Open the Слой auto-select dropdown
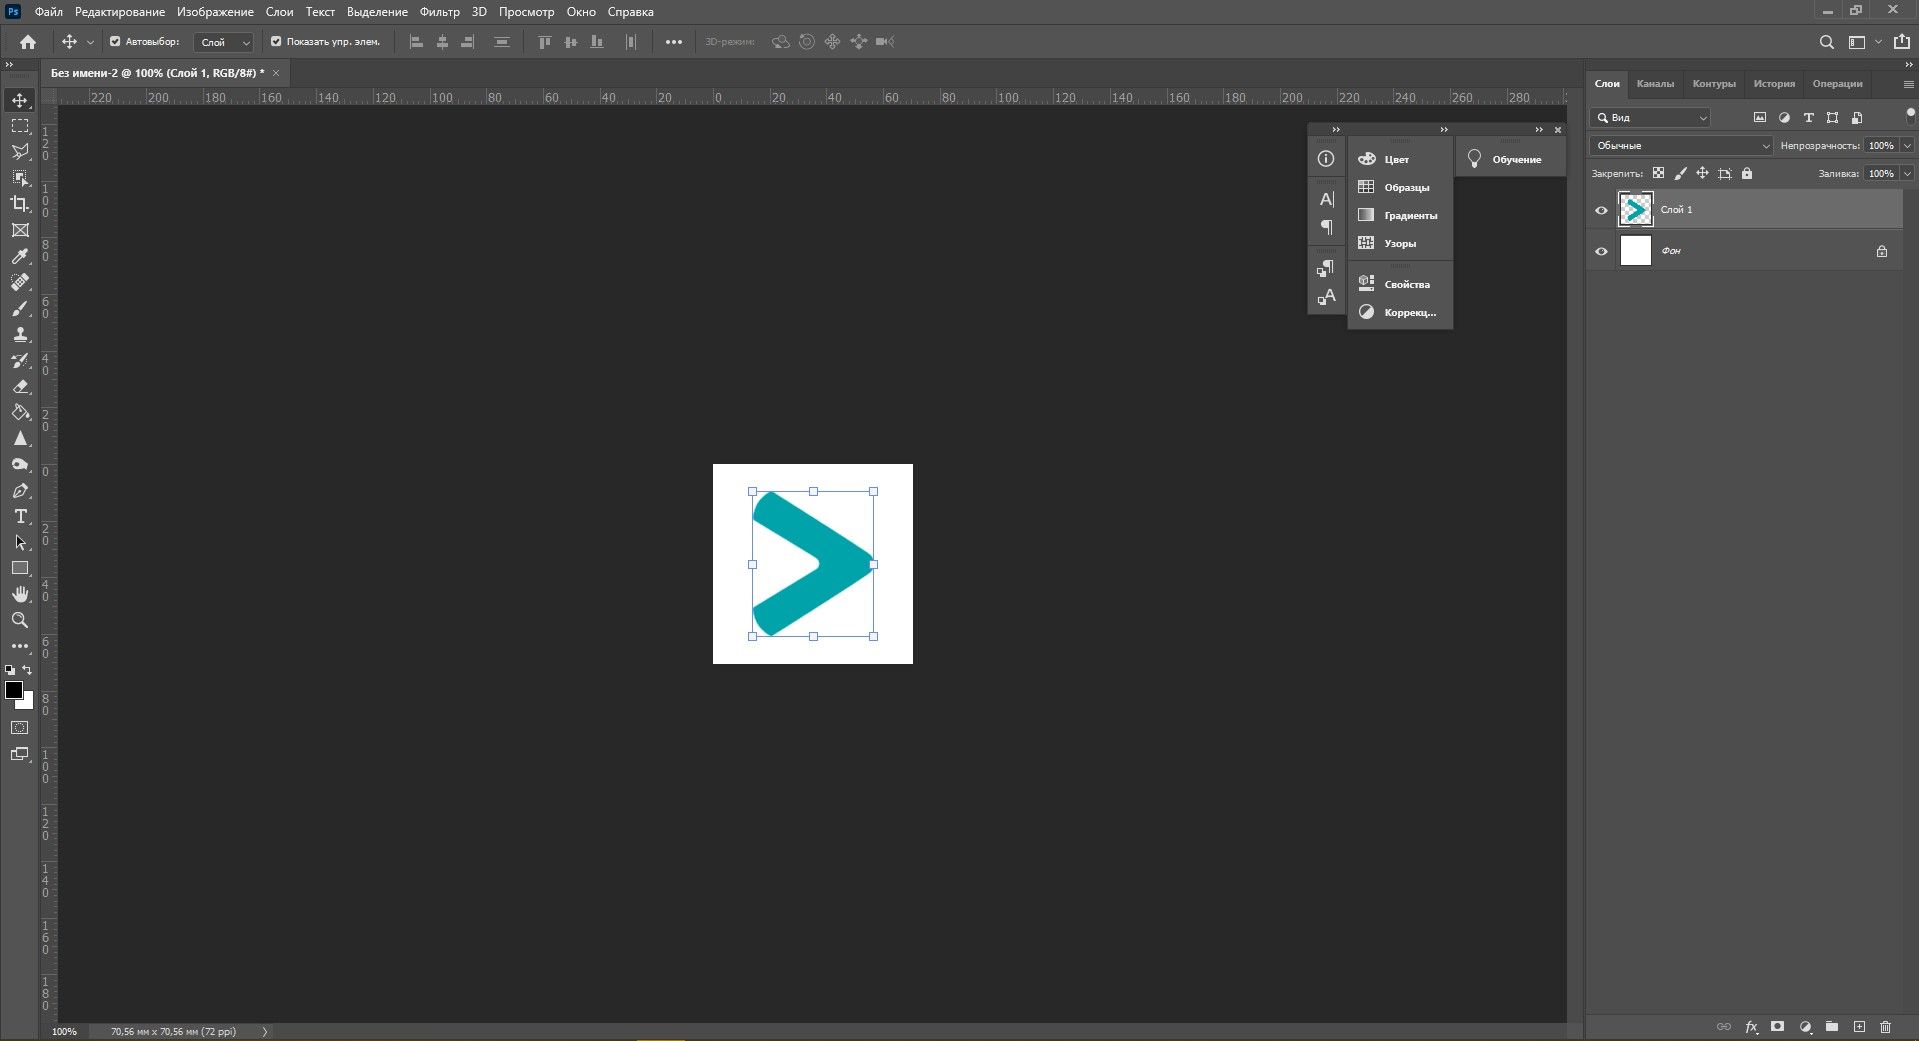1919x1041 pixels. 224,42
